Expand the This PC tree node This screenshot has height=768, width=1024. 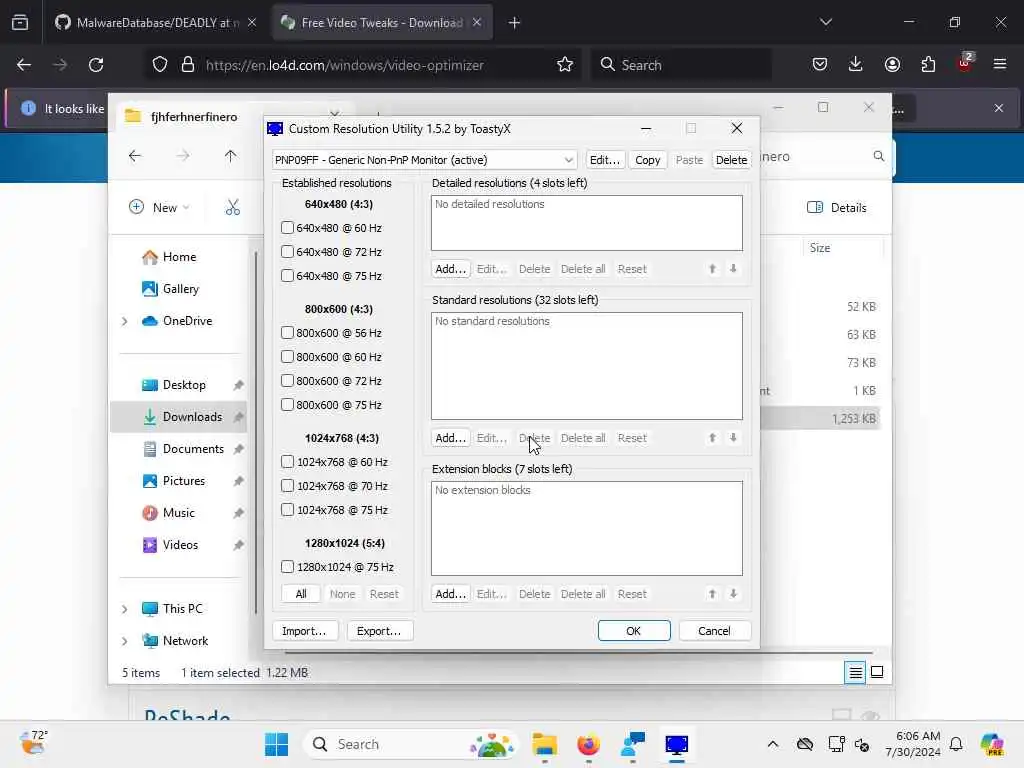point(125,609)
